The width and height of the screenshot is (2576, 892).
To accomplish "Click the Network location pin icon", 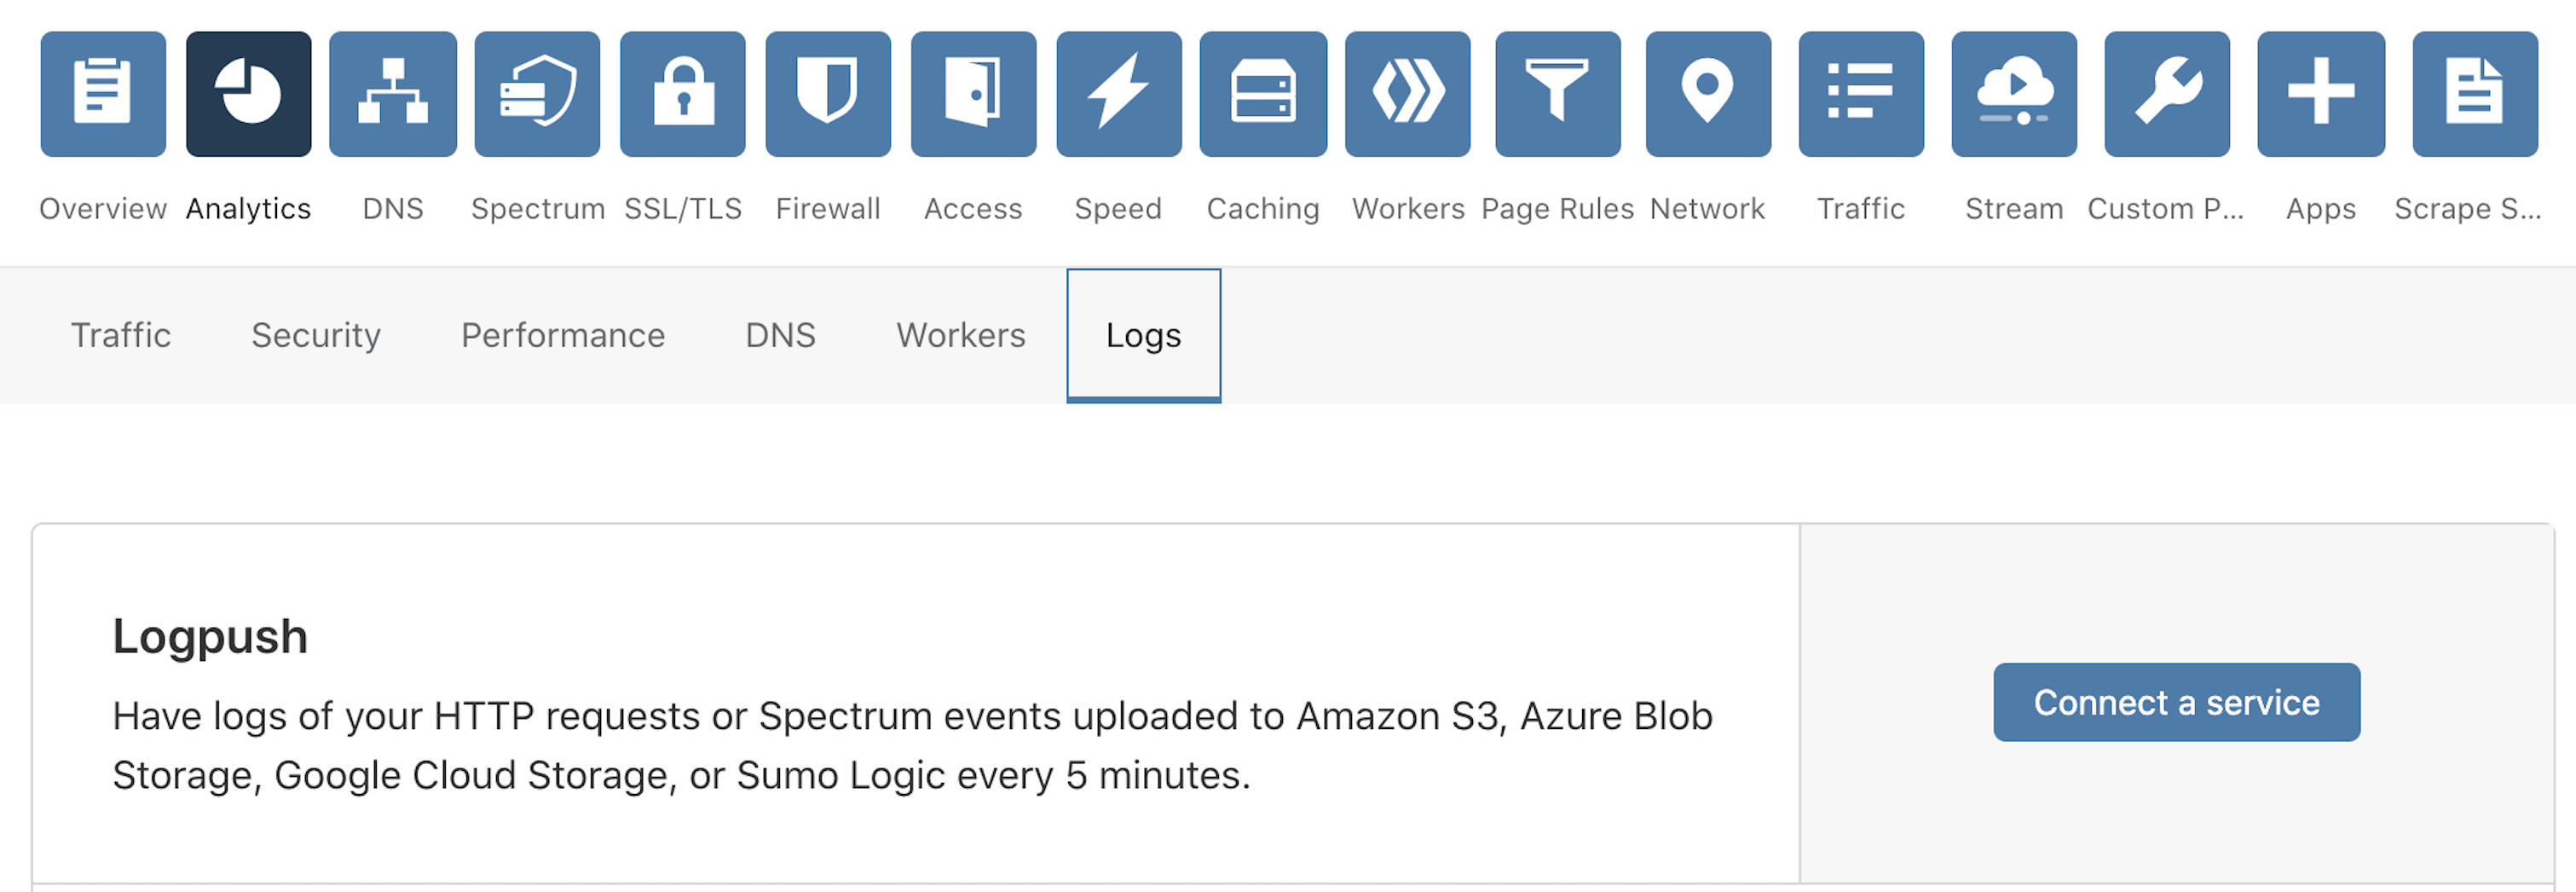I will tap(1707, 93).
